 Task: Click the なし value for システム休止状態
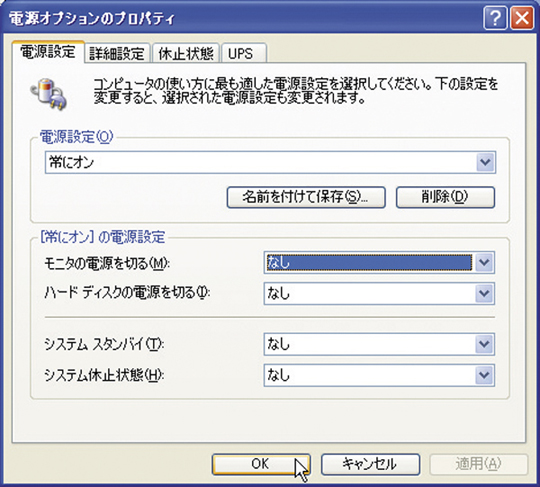(379, 375)
